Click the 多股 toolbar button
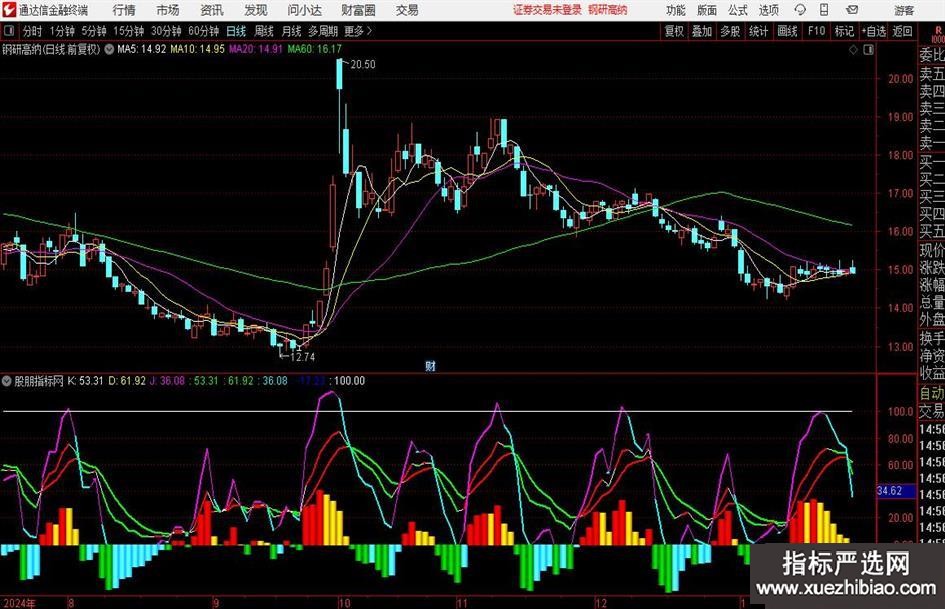 coord(730,31)
